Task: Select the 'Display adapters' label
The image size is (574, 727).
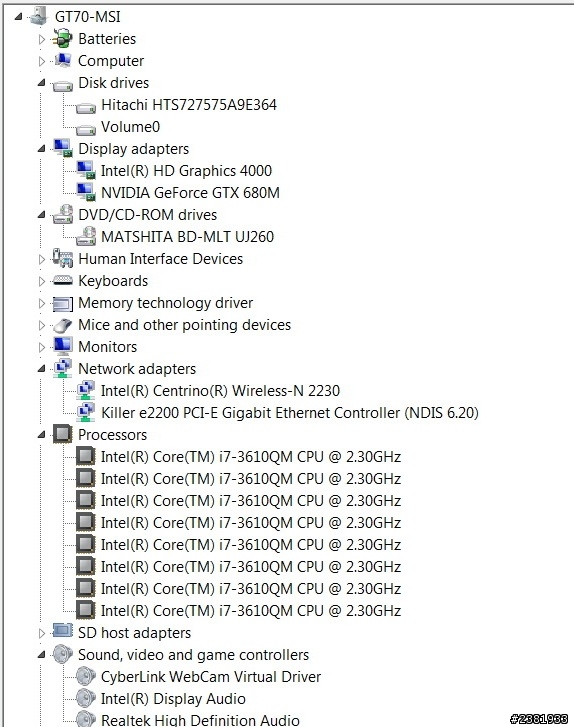Action: tap(134, 149)
